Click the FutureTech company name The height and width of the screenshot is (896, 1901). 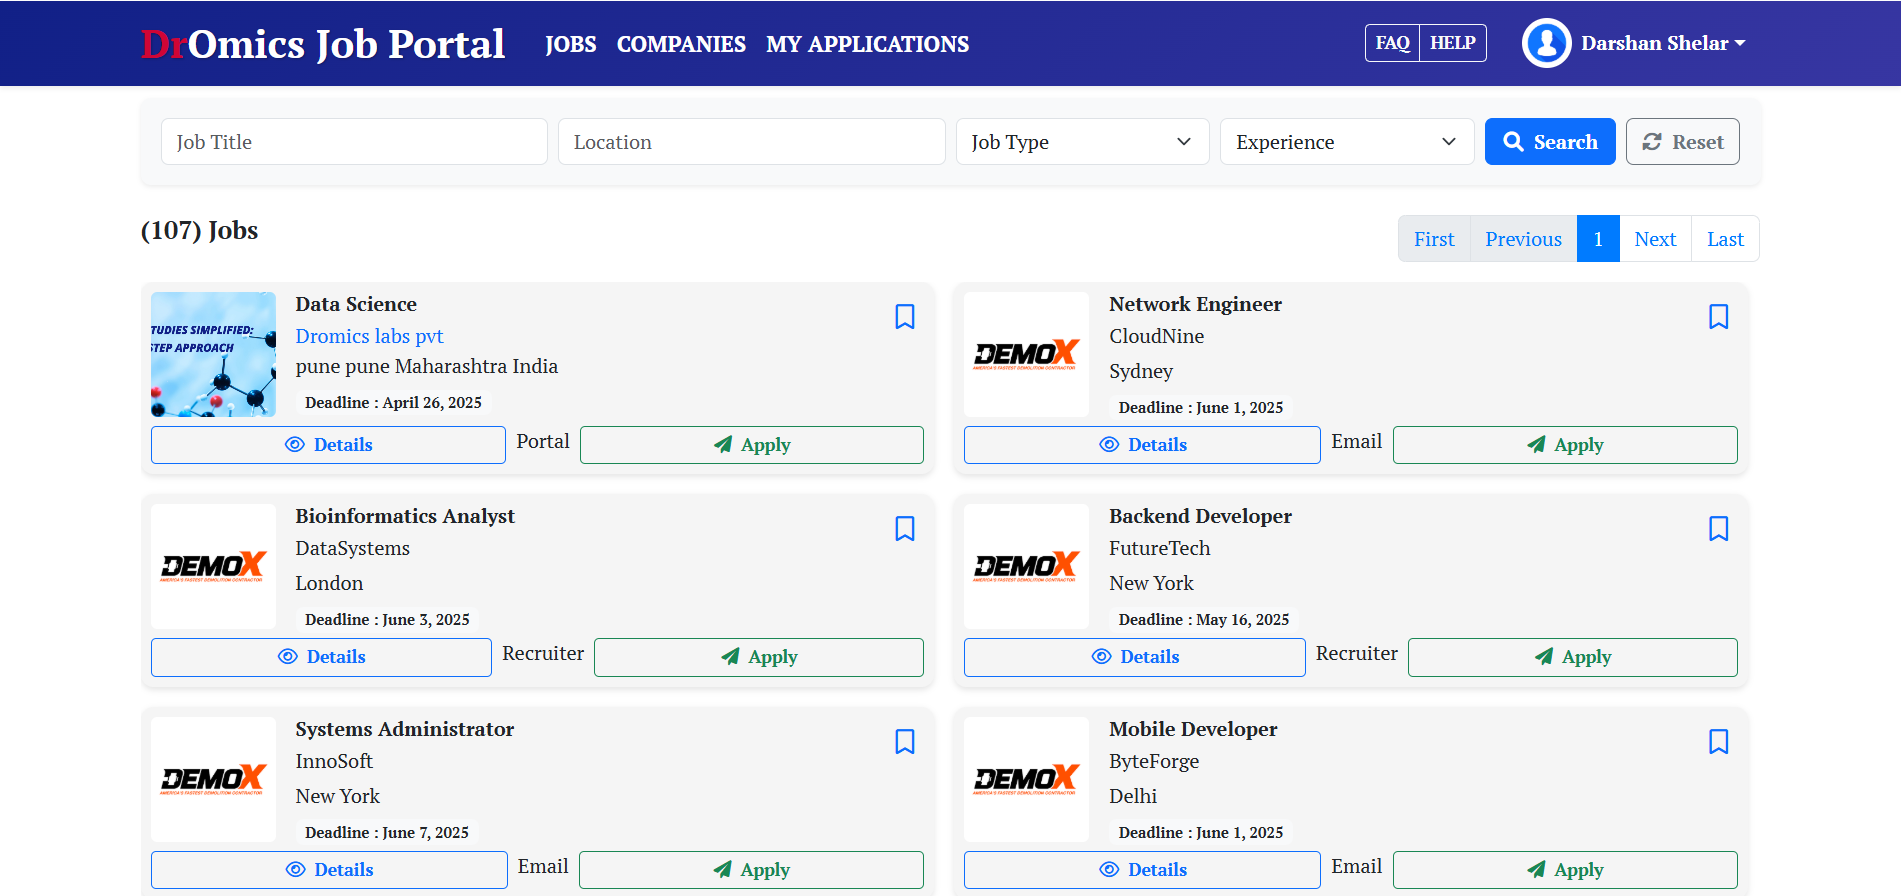(1159, 548)
